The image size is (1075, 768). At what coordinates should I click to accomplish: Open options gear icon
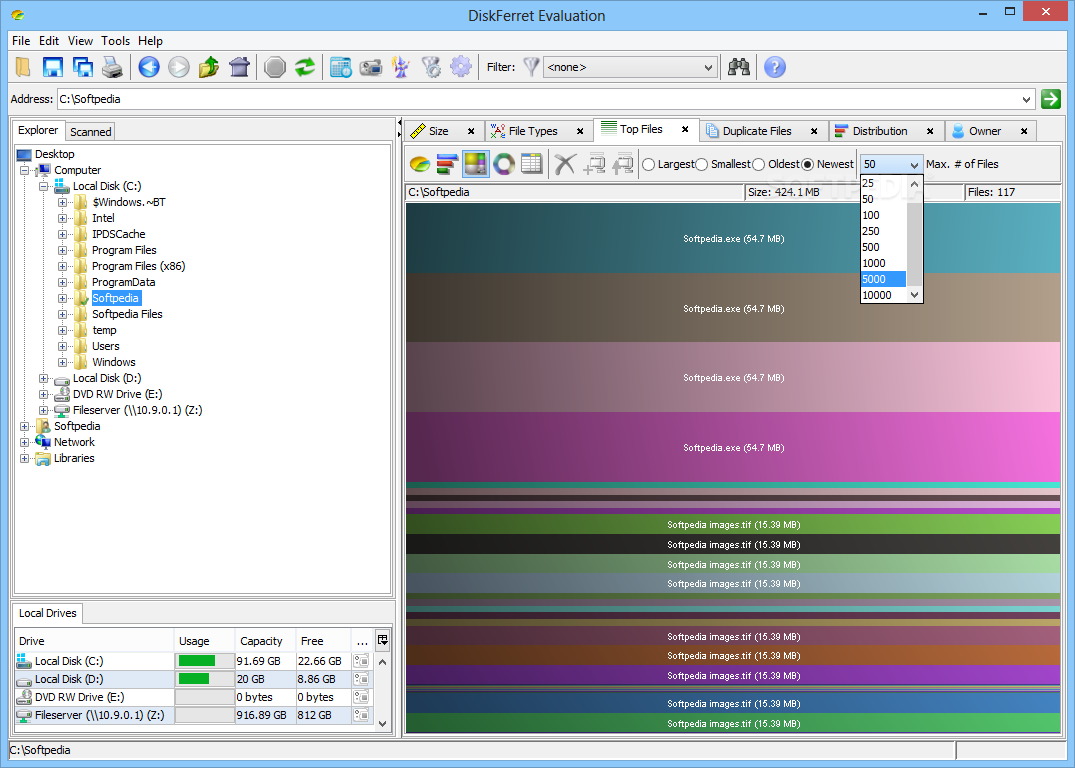(461, 67)
